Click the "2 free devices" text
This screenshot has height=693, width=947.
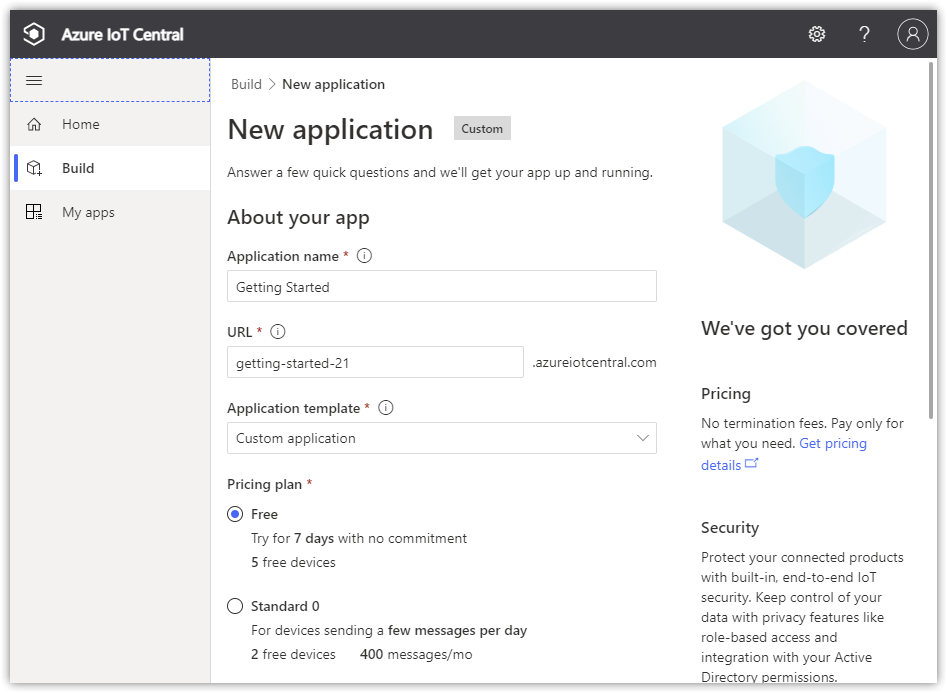[x=294, y=654]
